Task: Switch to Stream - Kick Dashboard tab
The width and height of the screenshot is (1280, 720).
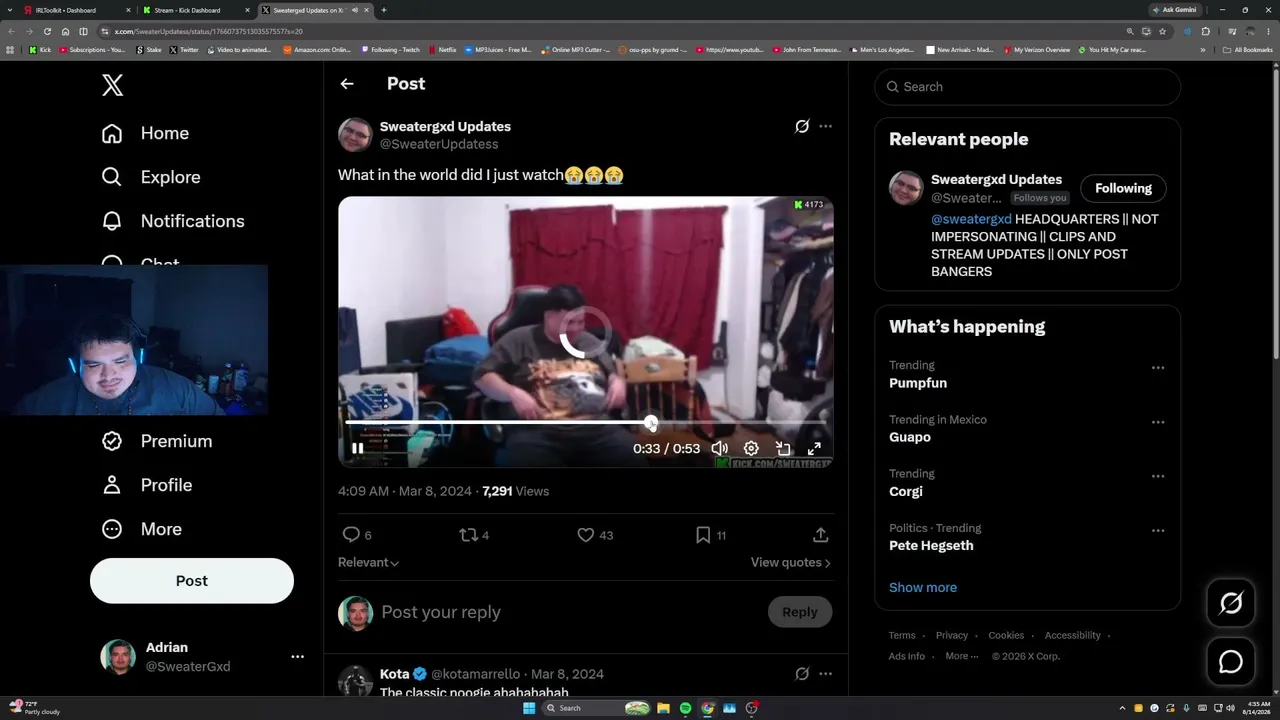Action: (195, 10)
